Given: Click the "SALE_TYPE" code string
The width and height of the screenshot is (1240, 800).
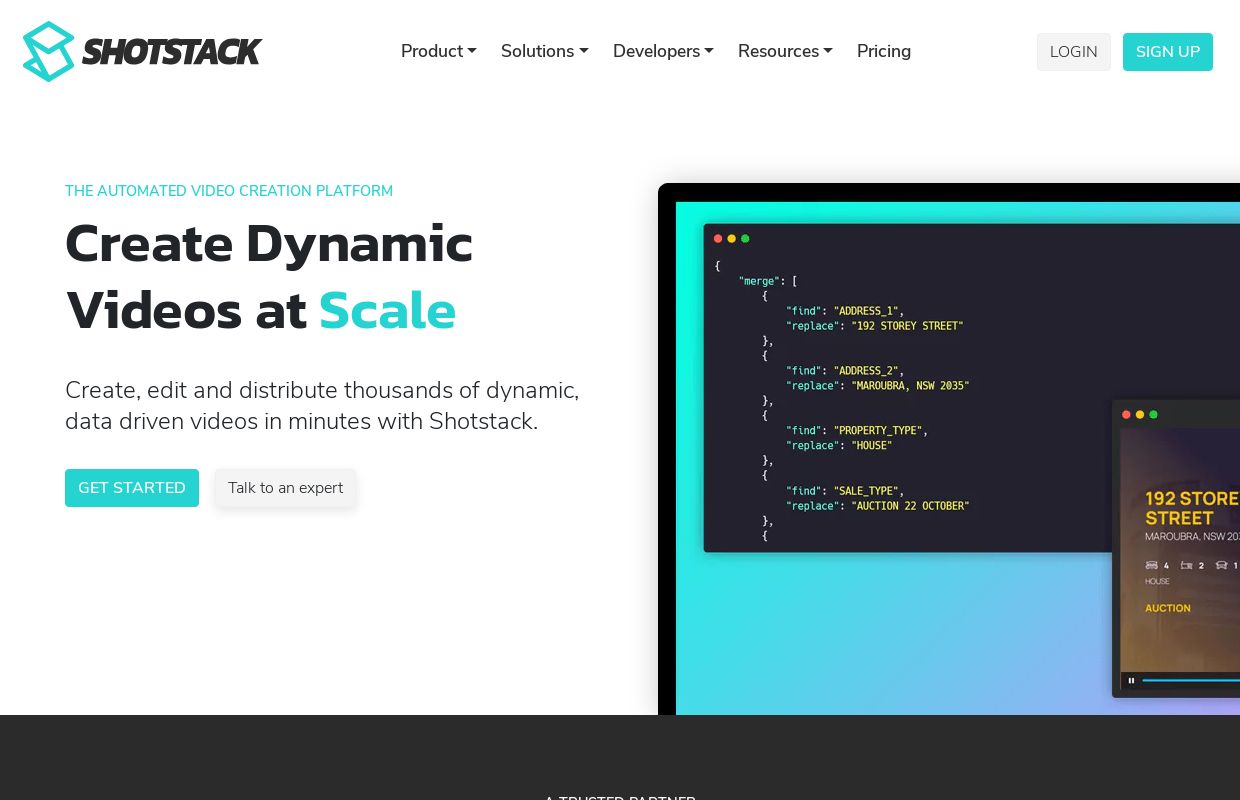Looking at the screenshot, I should pos(866,491).
